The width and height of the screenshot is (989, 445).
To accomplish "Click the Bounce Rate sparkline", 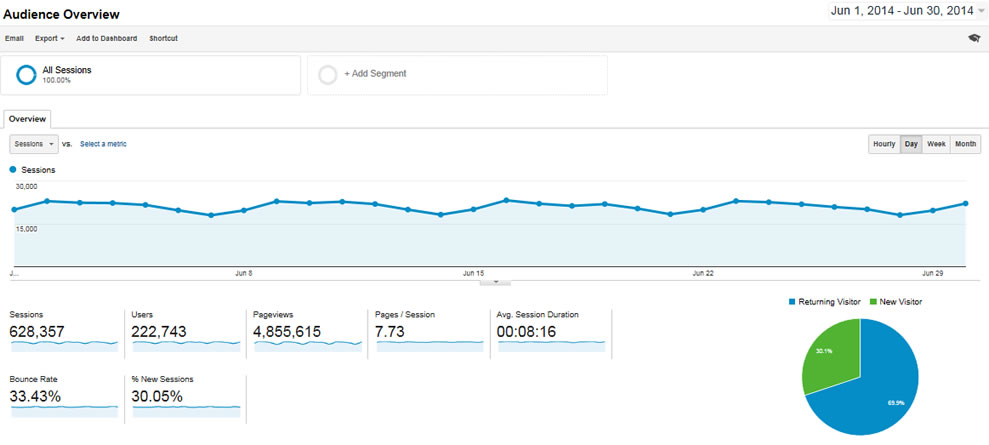I will coord(64,408).
